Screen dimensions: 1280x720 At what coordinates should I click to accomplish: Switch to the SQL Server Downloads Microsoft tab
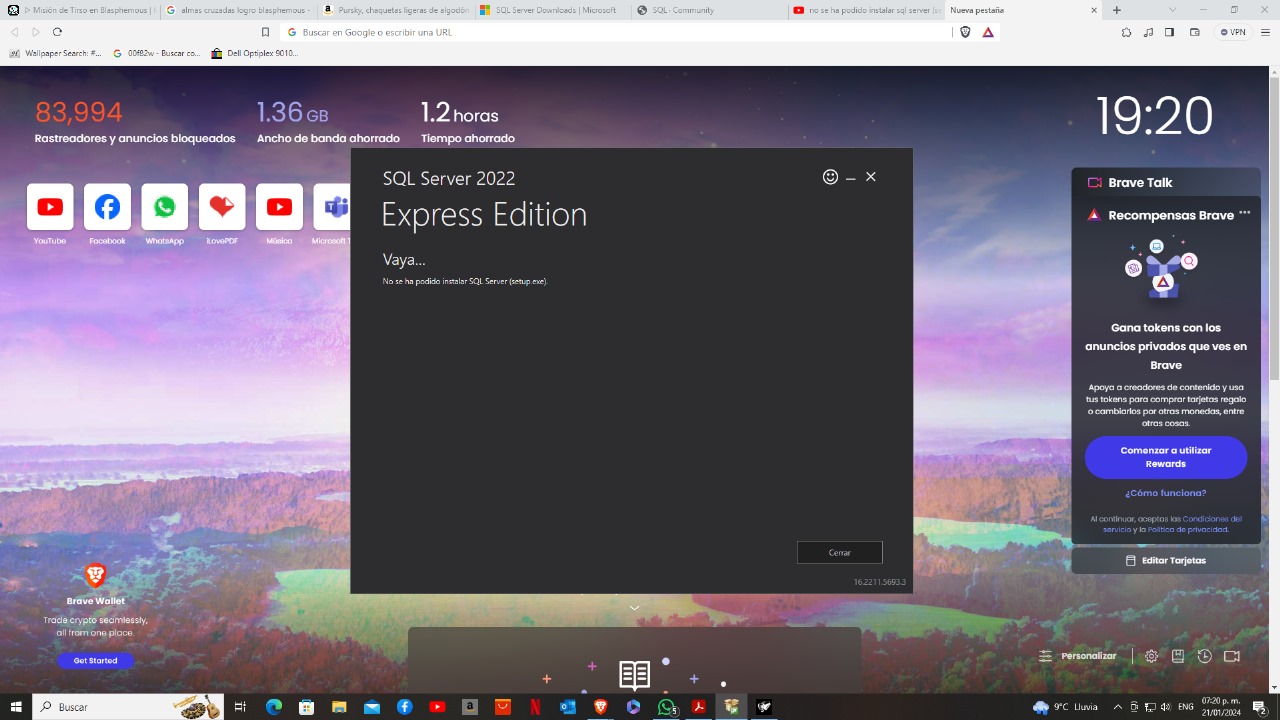point(553,10)
